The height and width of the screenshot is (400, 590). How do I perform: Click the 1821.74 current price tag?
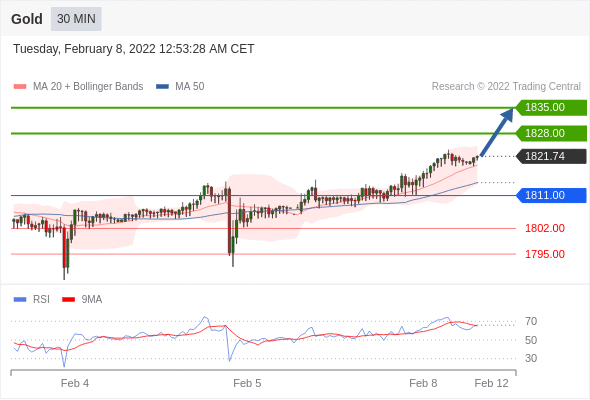coord(551,156)
